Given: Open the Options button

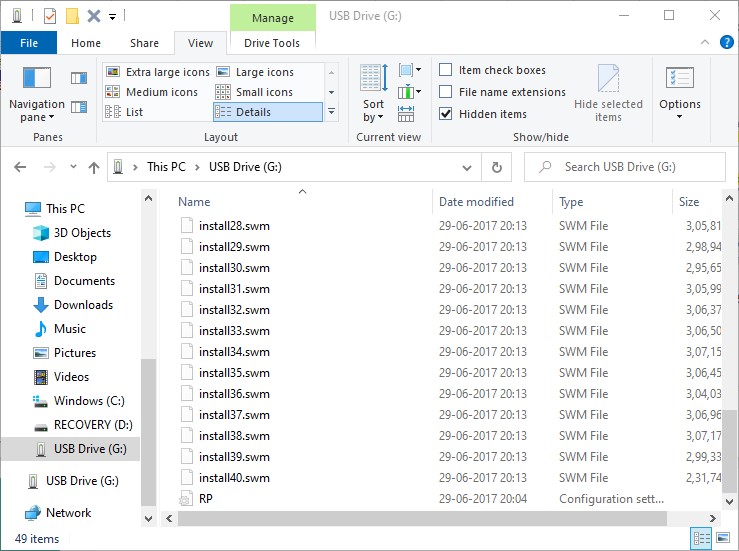Looking at the screenshot, I should tap(680, 93).
